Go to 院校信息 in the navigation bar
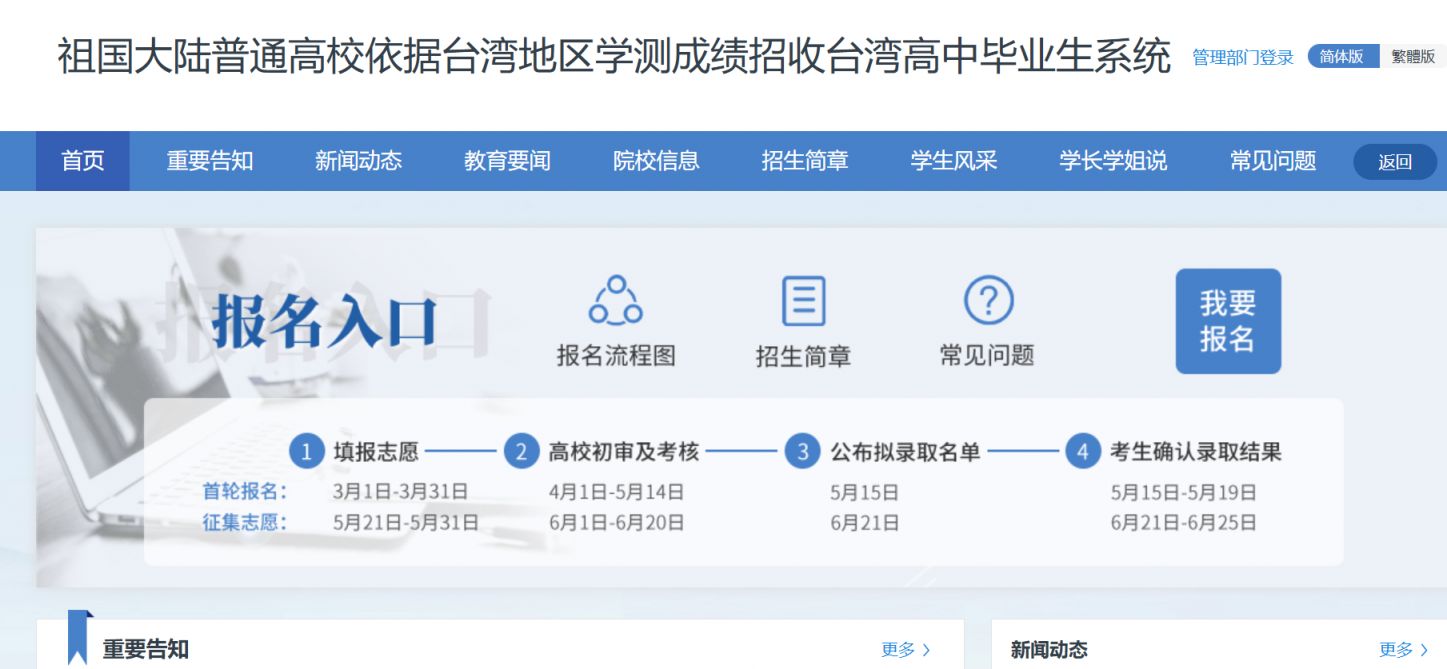The width and height of the screenshot is (1447, 669). [x=656, y=161]
